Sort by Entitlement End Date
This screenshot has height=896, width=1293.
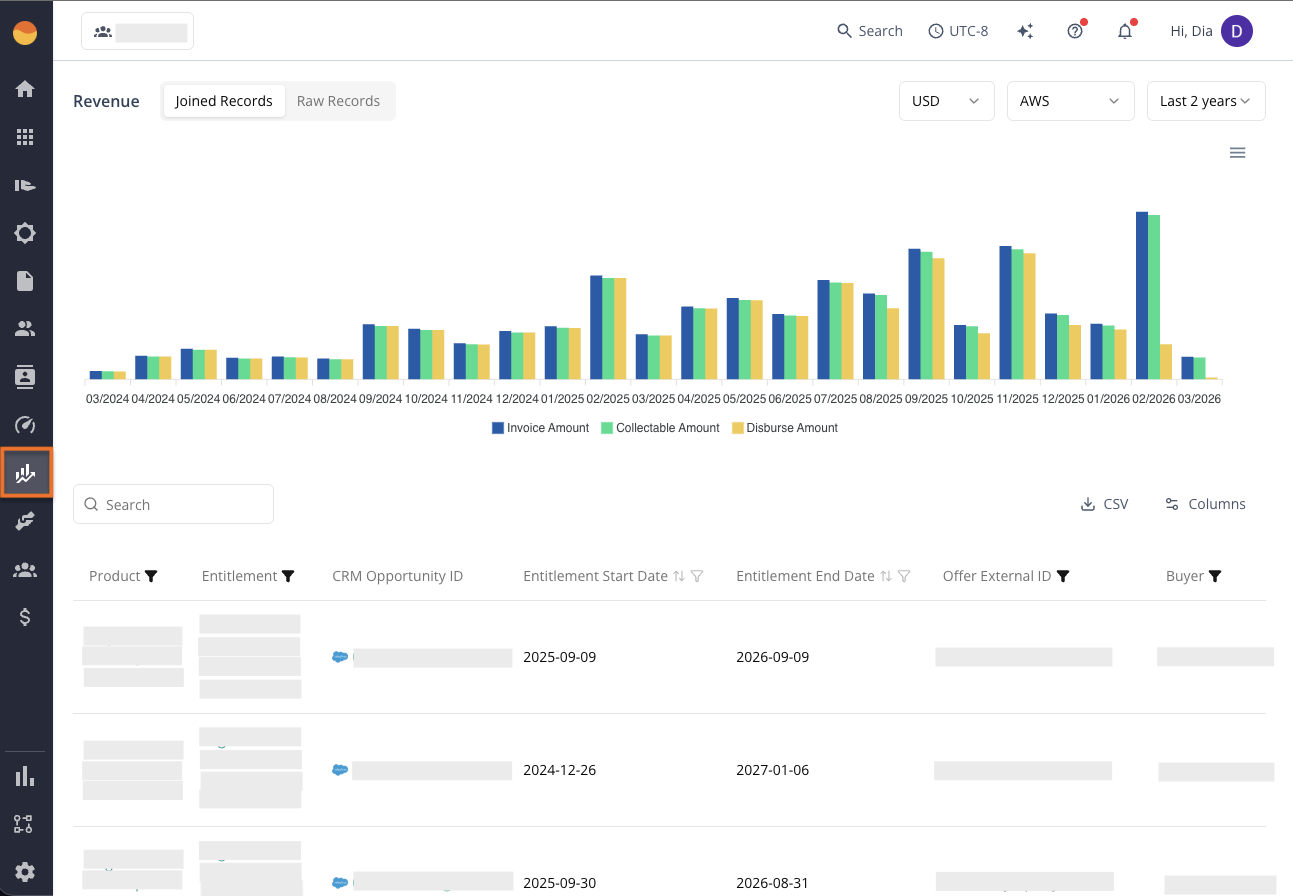coord(886,576)
